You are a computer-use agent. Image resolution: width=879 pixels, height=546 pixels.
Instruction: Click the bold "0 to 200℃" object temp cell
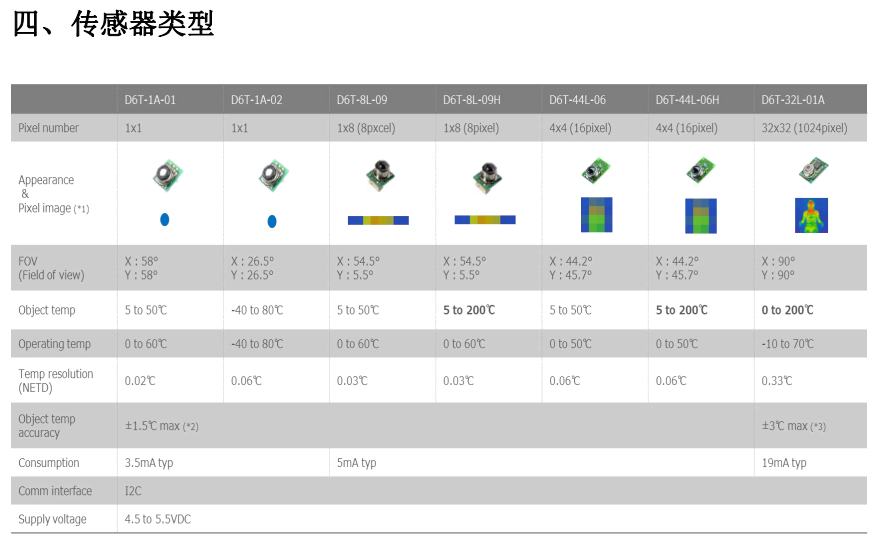[787, 310]
